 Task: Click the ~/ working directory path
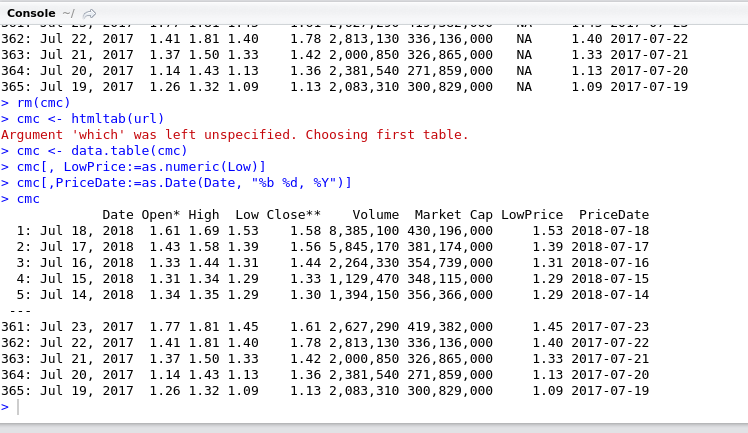point(68,12)
